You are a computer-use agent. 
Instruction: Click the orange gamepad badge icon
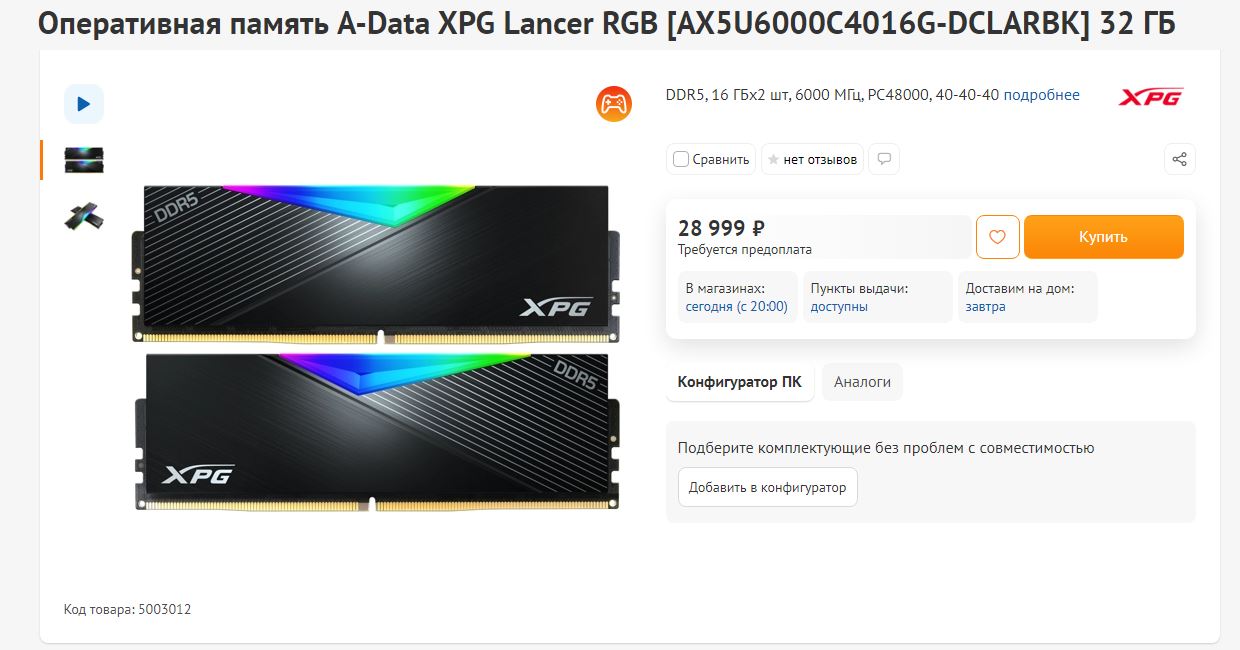(614, 104)
